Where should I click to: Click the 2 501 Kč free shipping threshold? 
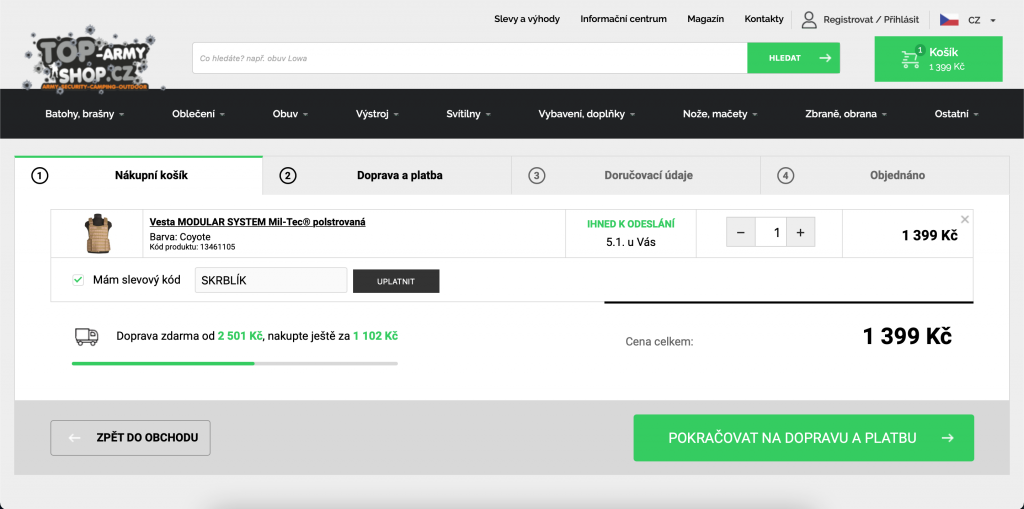pyautogui.click(x=240, y=336)
